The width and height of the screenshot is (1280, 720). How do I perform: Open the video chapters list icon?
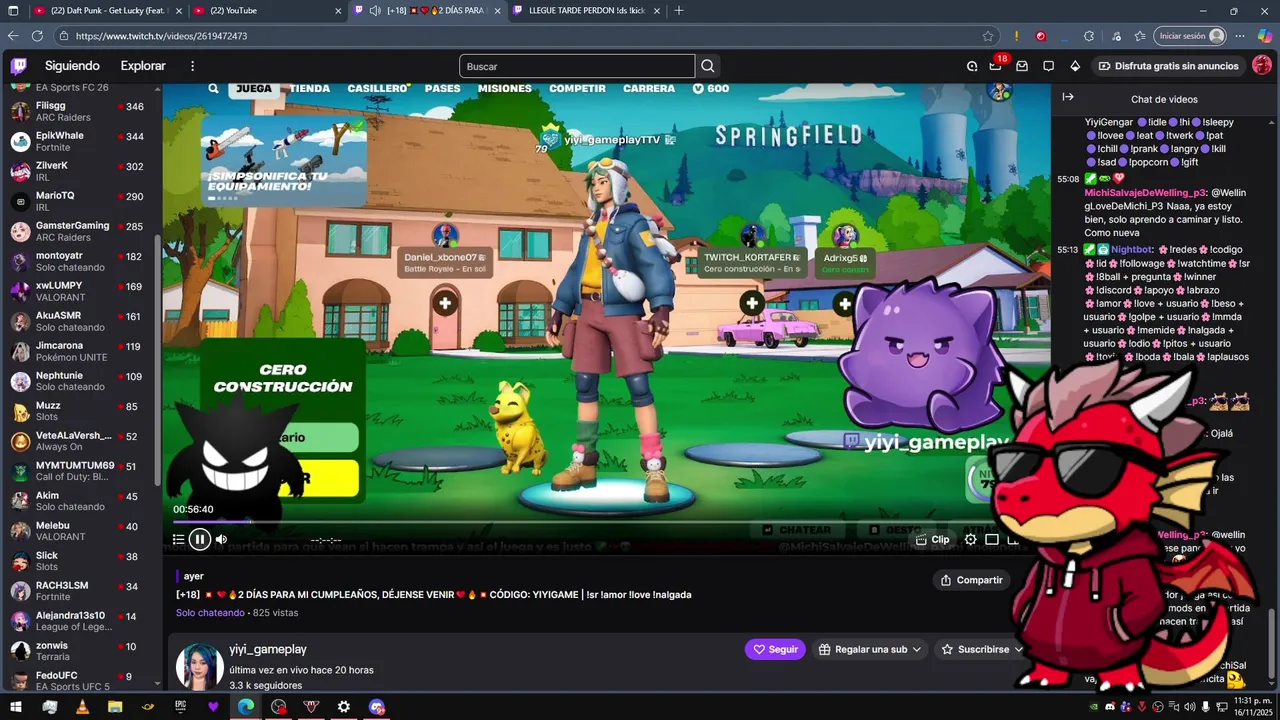178,540
